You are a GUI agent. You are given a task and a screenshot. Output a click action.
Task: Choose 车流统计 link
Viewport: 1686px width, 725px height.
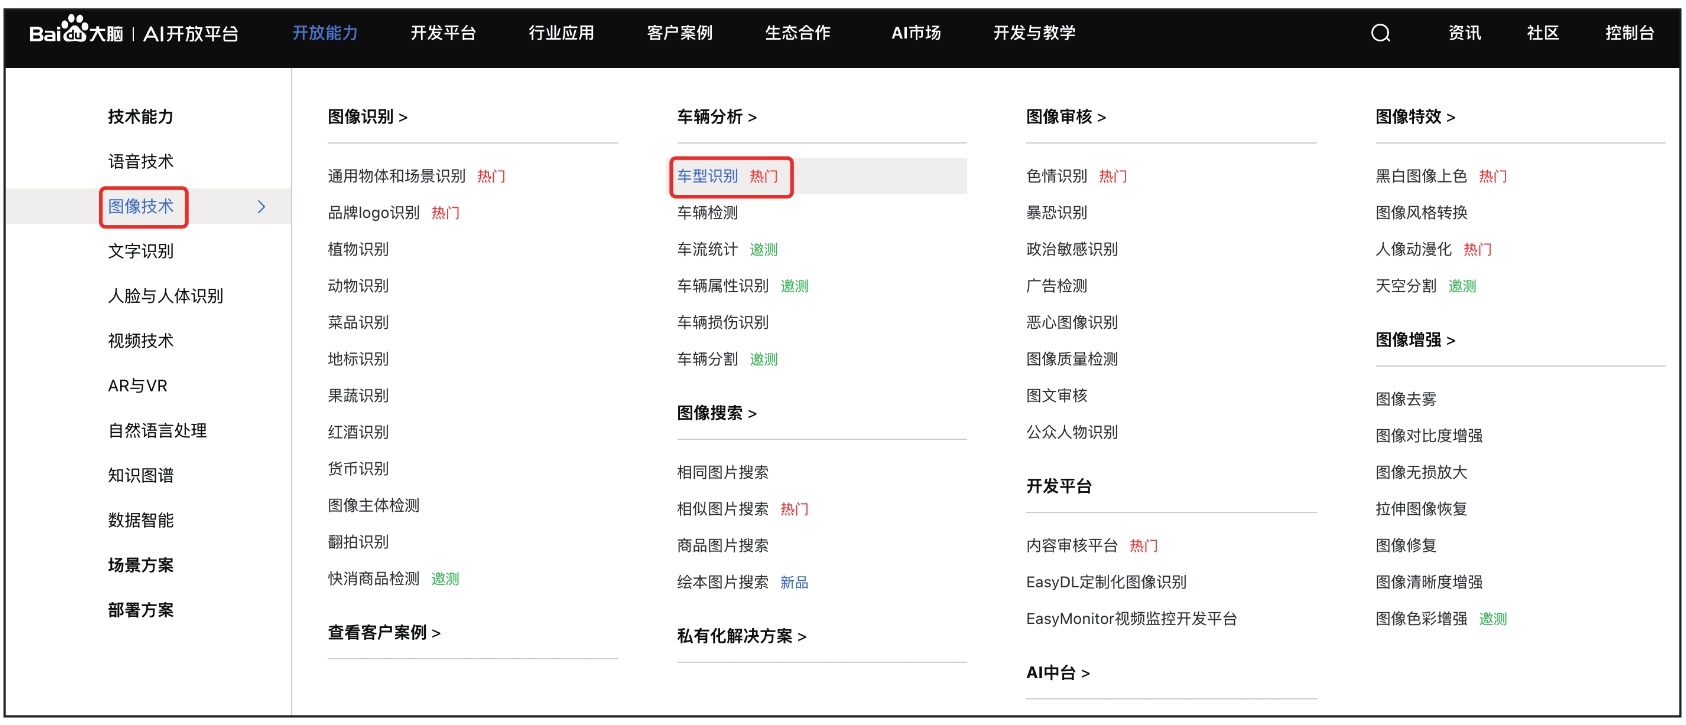click(708, 249)
